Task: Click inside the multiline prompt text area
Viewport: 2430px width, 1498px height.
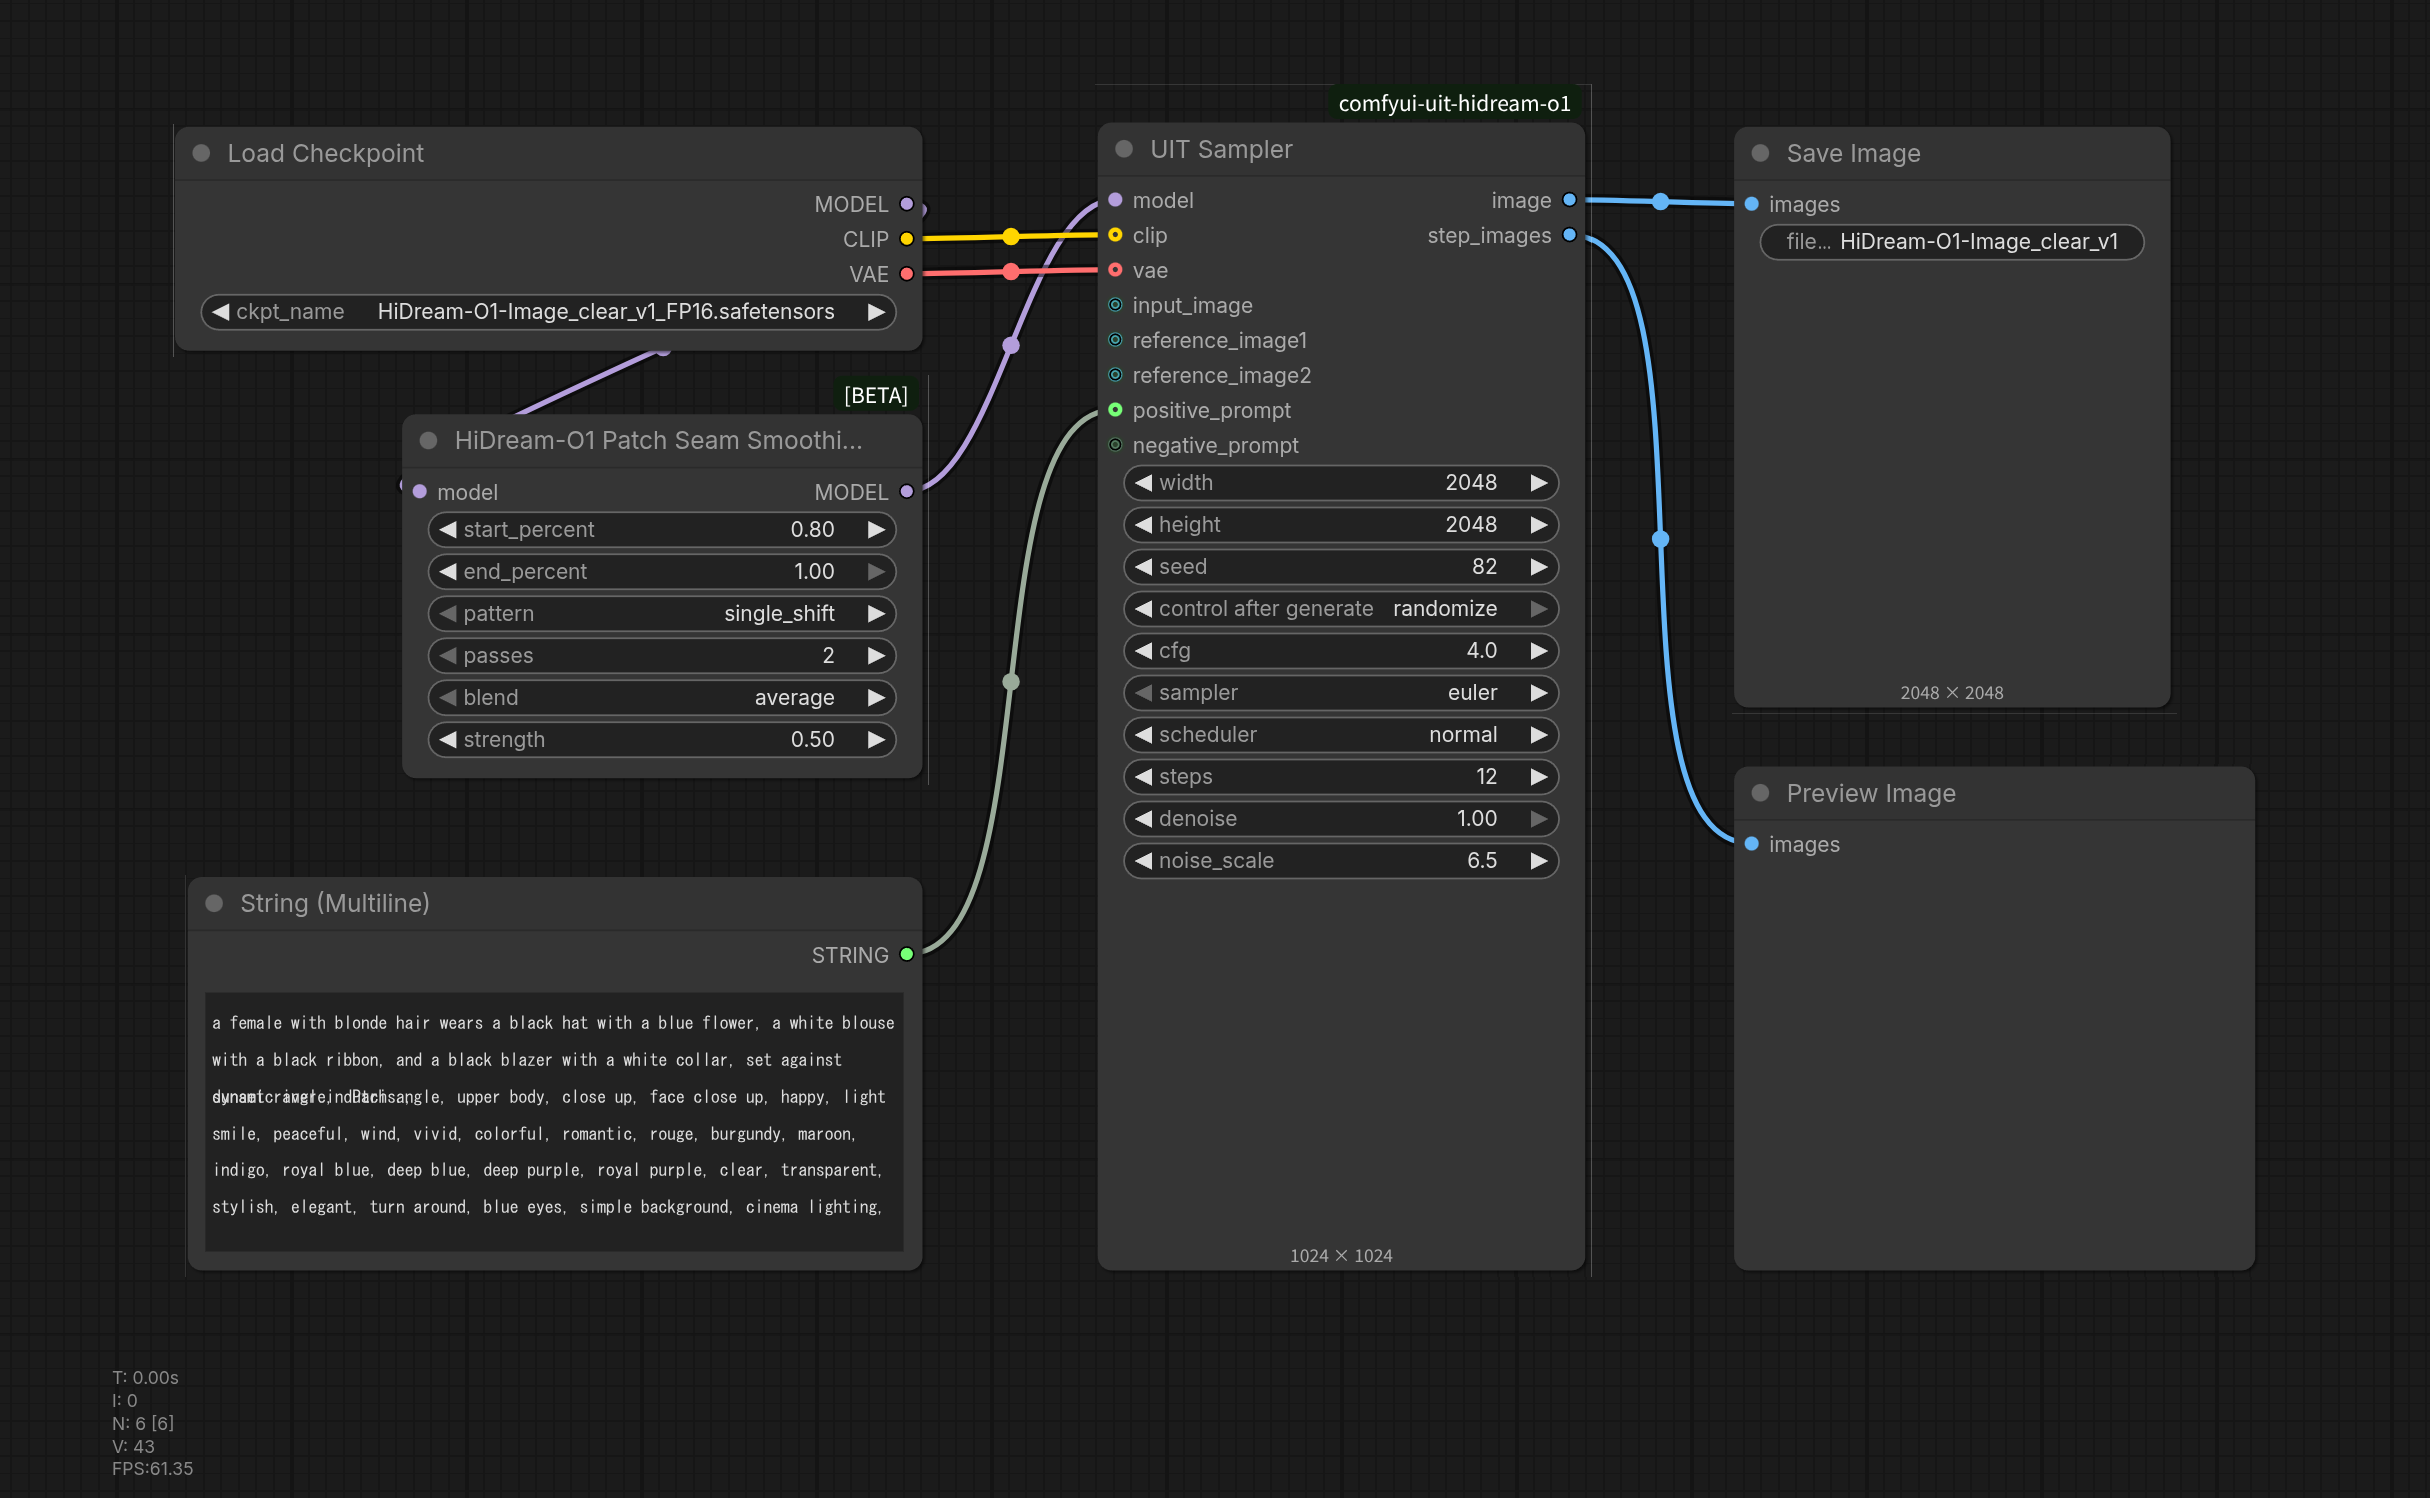Action: (554, 1122)
